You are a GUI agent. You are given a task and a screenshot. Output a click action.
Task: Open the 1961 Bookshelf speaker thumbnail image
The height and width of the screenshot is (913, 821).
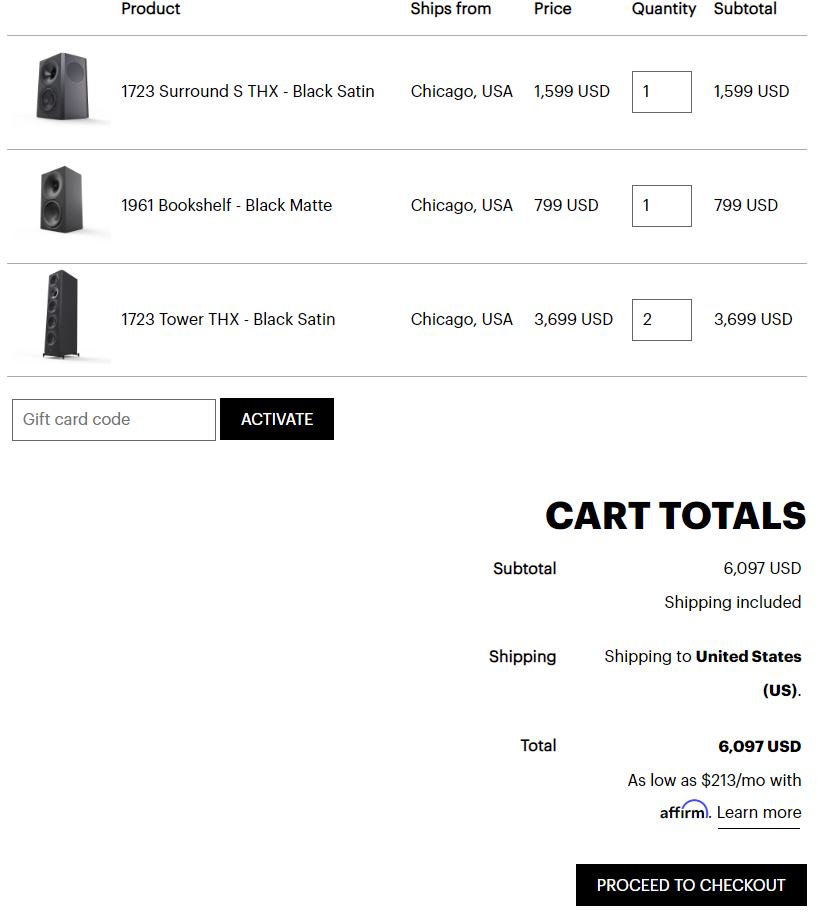click(x=62, y=201)
